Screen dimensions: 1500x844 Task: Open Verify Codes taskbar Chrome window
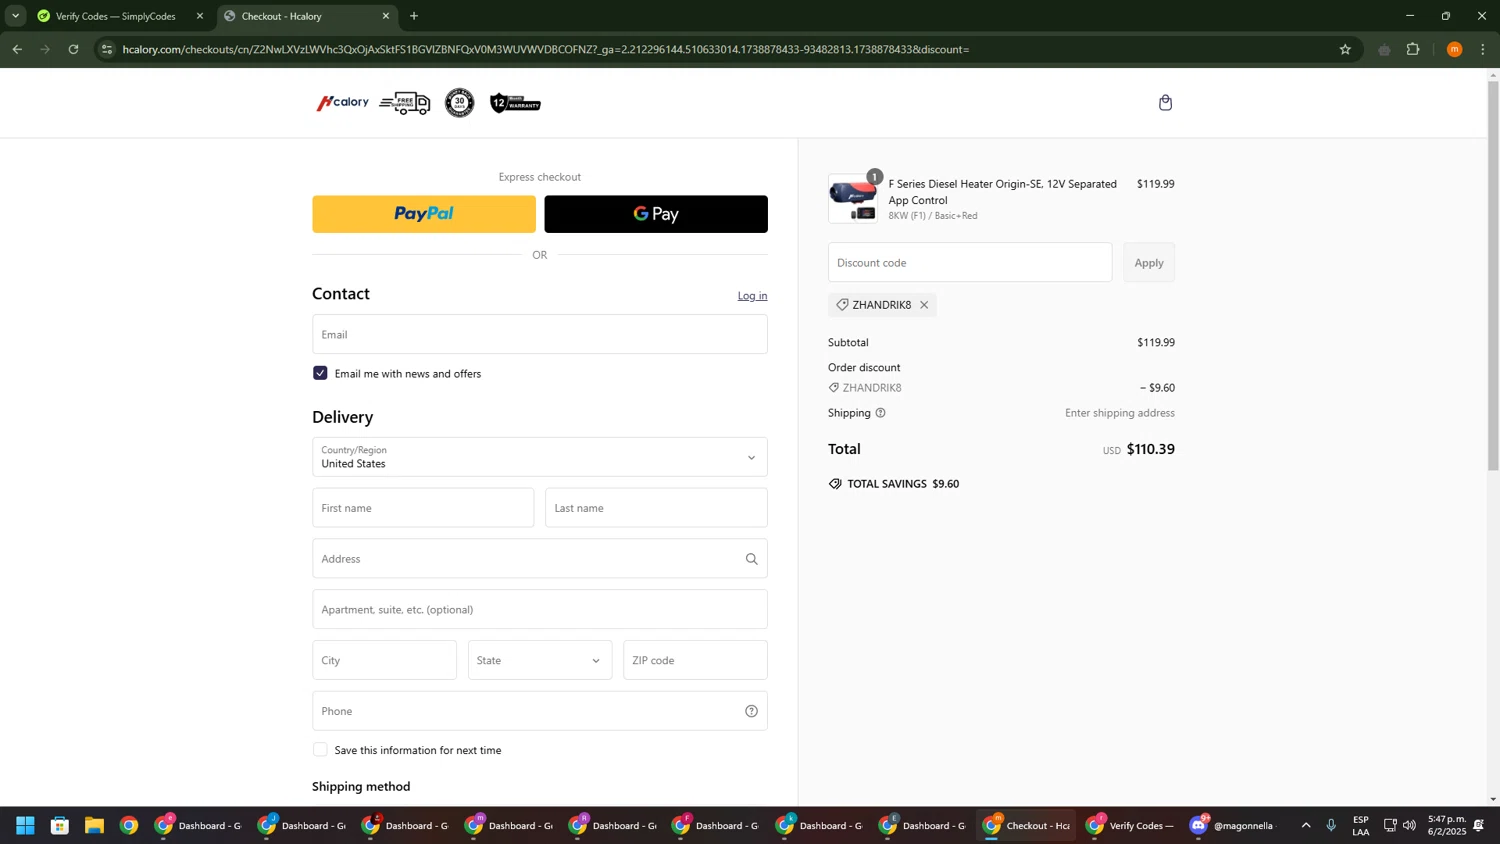(x=1130, y=826)
